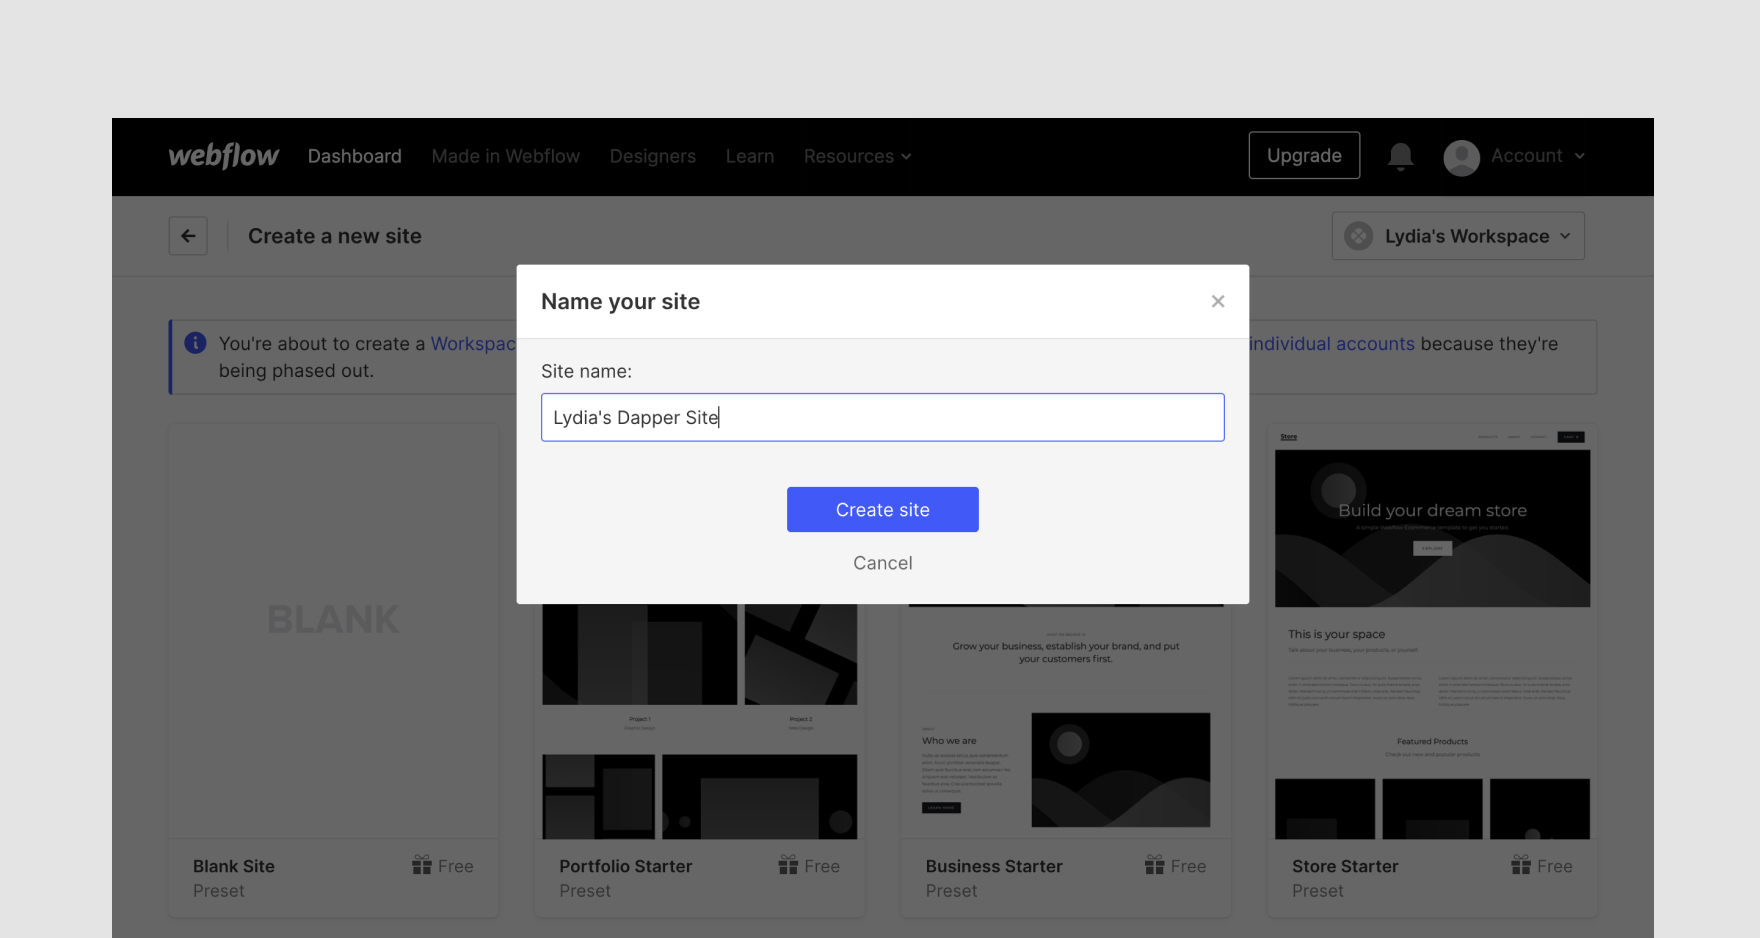Expand the Account menu chevron
Image resolution: width=1760 pixels, height=938 pixels.
point(1581,157)
